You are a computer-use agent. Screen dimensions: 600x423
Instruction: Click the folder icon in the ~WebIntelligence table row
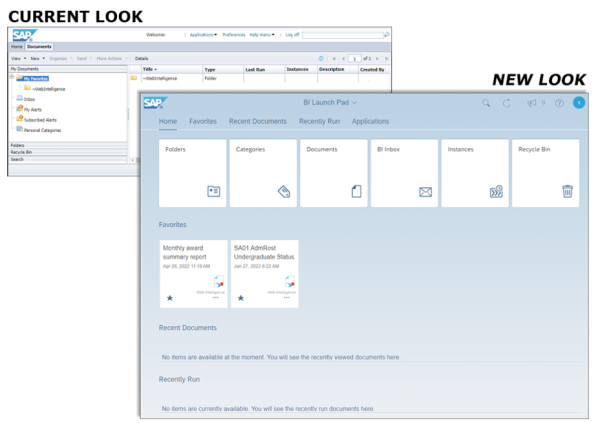134,78
